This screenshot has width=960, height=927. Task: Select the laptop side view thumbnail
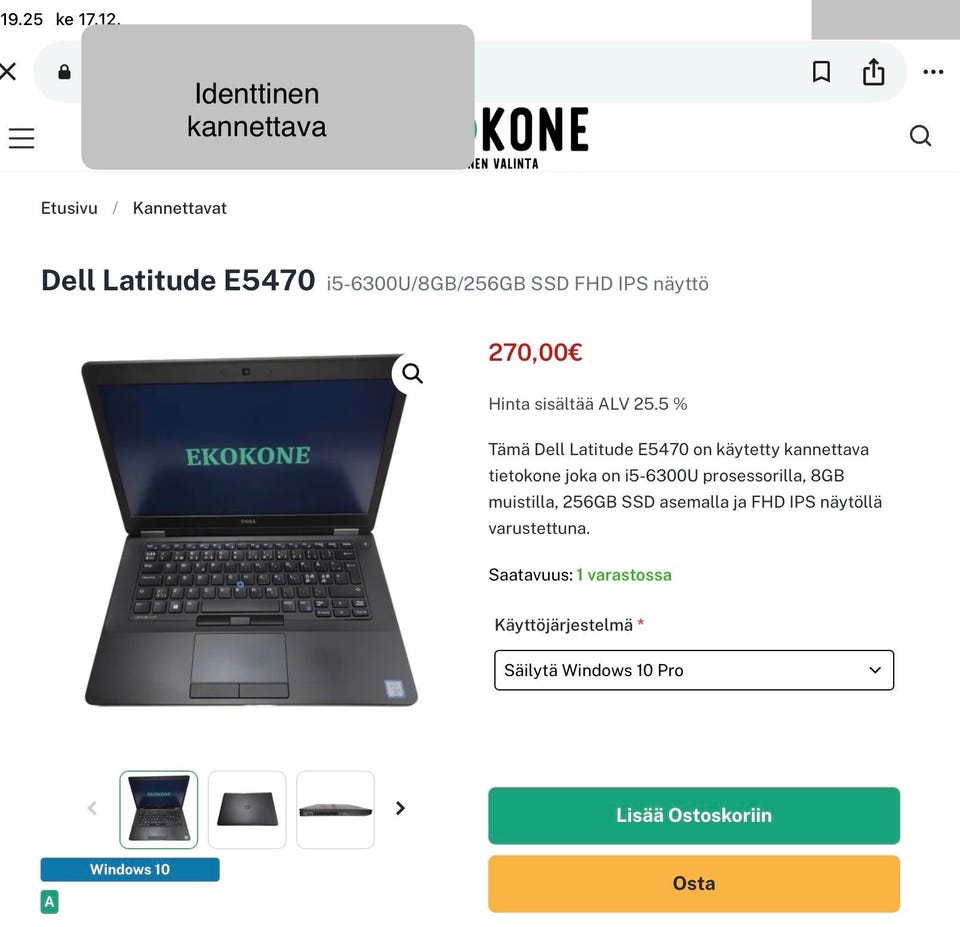coord(335,809)
